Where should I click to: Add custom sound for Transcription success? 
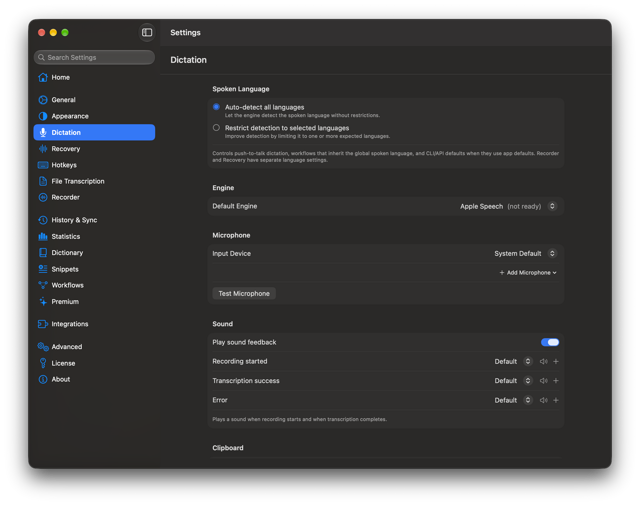(x=556, y=380)
